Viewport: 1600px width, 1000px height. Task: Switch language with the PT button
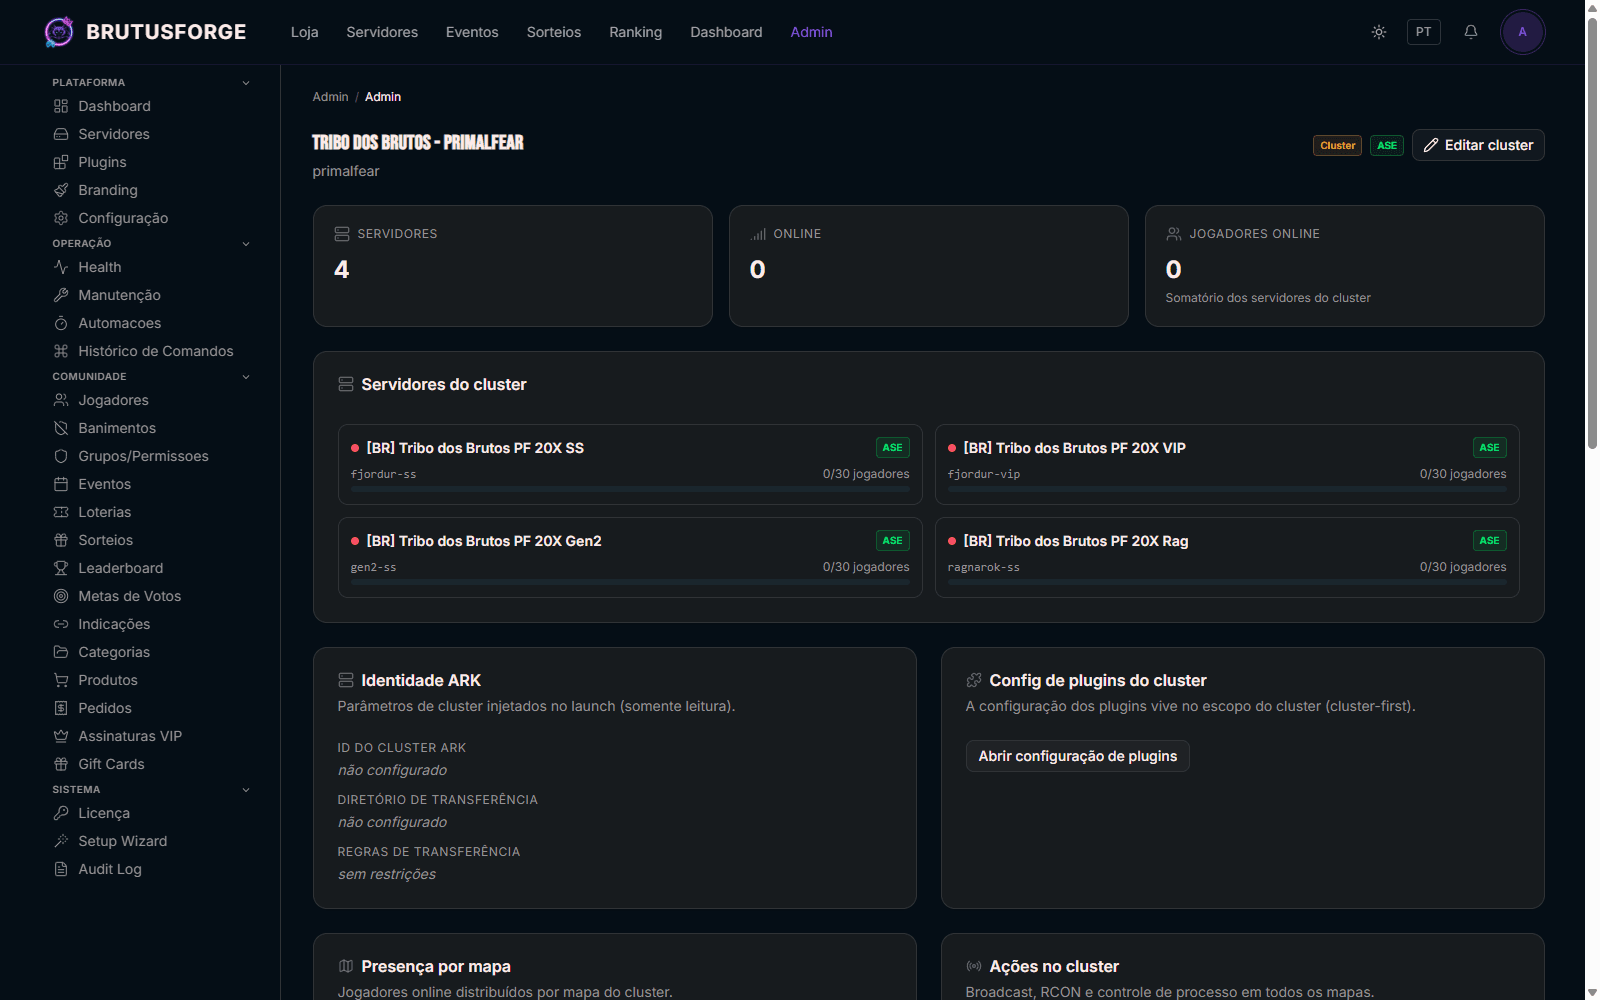click(1424, 32)
